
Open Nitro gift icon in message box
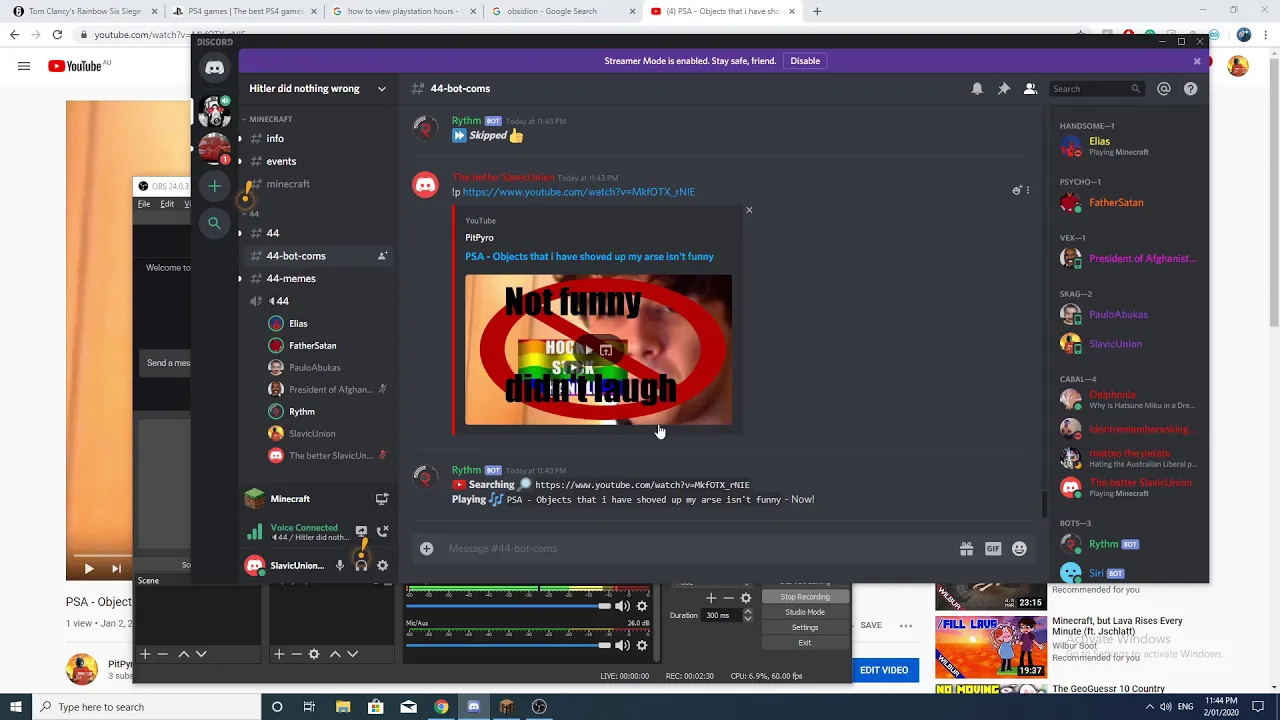pyautogui.click(x=966, y=548)
